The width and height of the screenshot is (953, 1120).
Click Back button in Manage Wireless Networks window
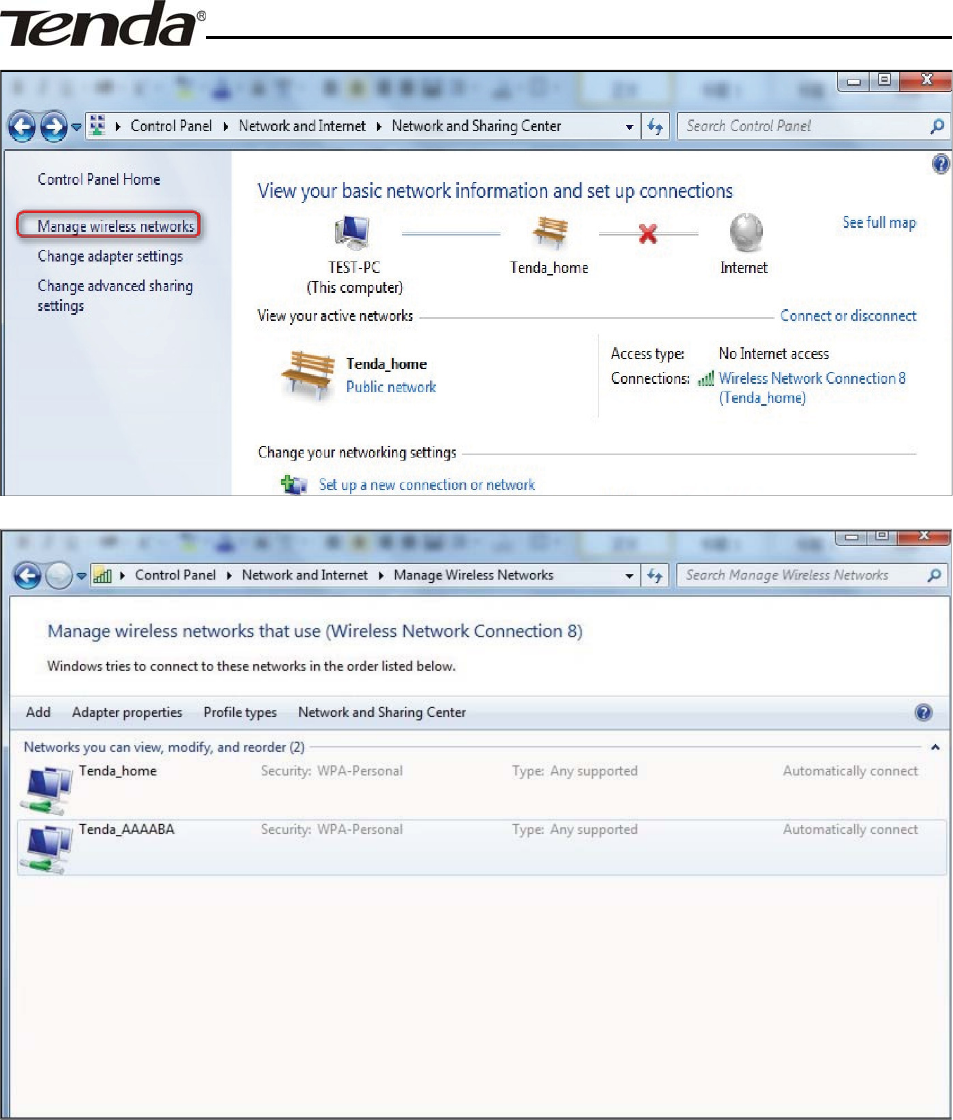[x=27, y=576]
